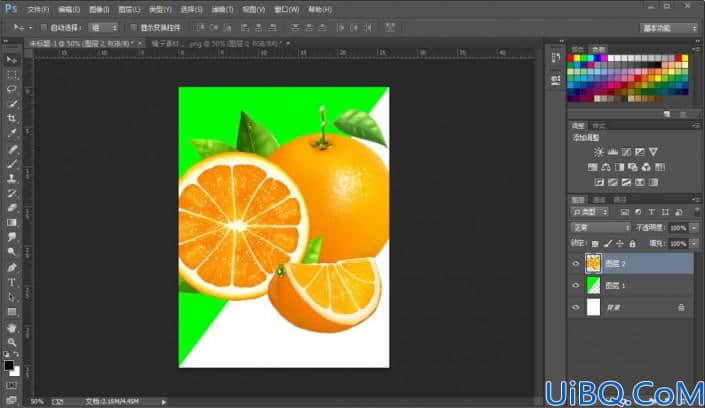Select the History Brush tool
The width and height of the screenshot is (705, 408).
pyautogui.click(x=12, y=193)
